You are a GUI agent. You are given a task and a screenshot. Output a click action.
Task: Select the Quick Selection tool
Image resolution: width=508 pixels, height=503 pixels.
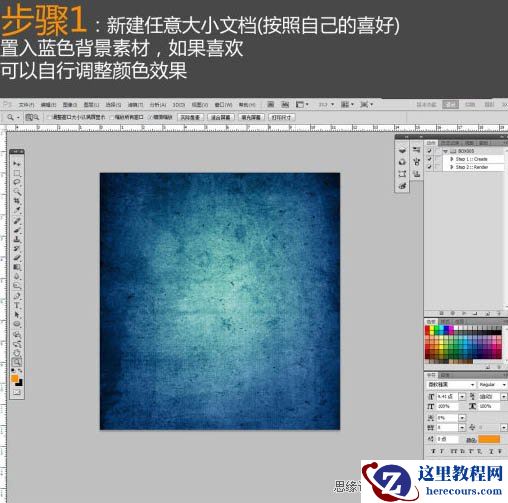click(x=17, y=192)
